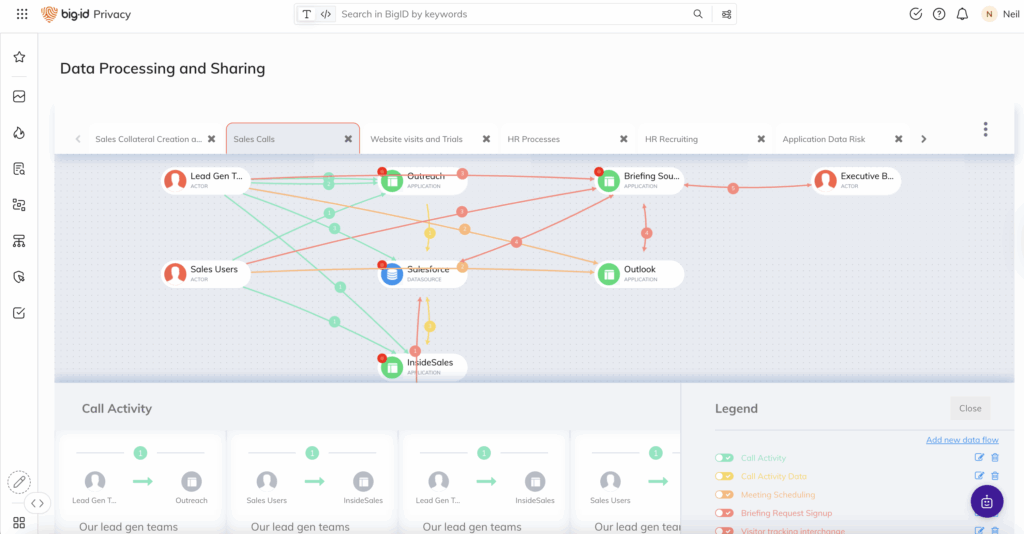Select the Outreach application node
The height and width of the screenshot is (534, 1024).
(423, 180)
